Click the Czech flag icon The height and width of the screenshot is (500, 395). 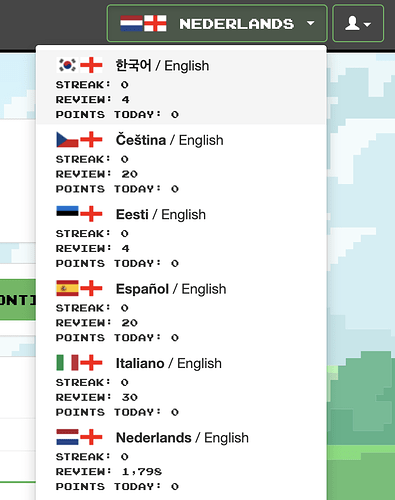(x=67, y=139)
